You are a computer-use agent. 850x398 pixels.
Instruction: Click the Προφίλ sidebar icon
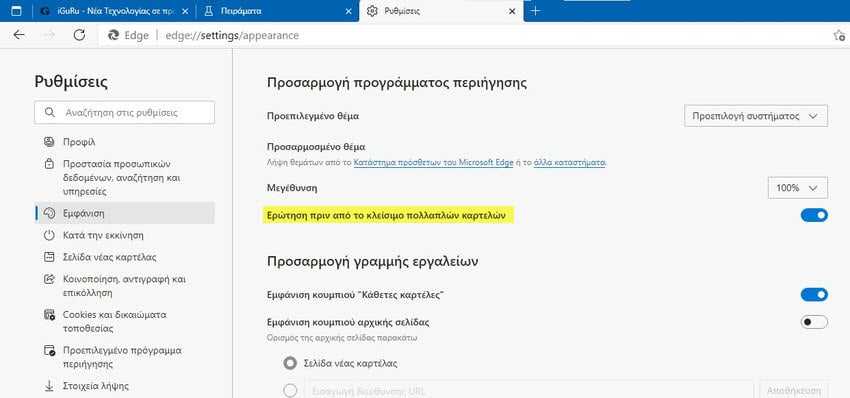coord(49,142)
